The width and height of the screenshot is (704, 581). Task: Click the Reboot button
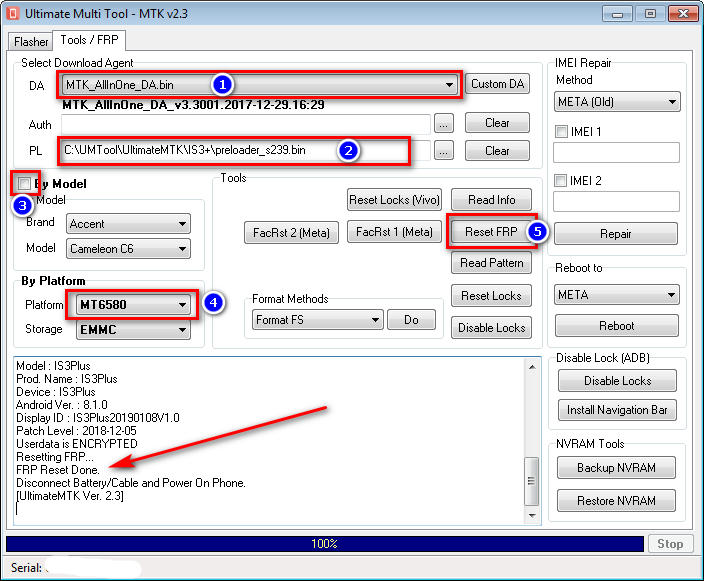tap(616, 326)
